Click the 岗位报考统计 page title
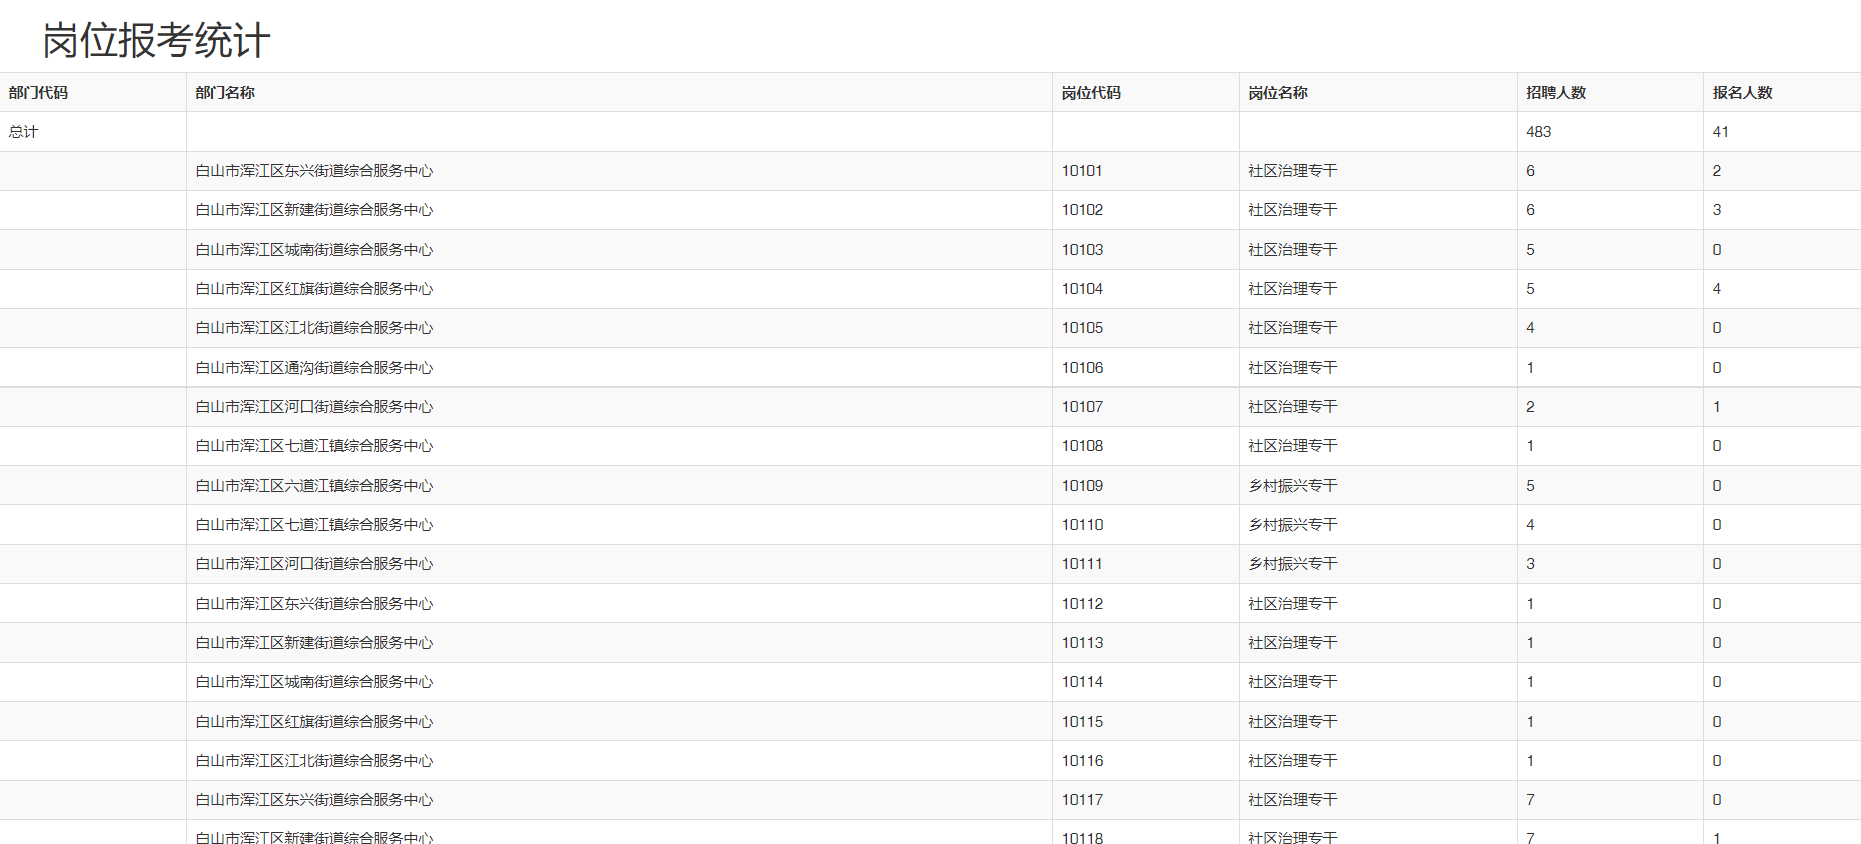Image resolution: width=1861 pixels, height=844 pixels. click(156, 41)
